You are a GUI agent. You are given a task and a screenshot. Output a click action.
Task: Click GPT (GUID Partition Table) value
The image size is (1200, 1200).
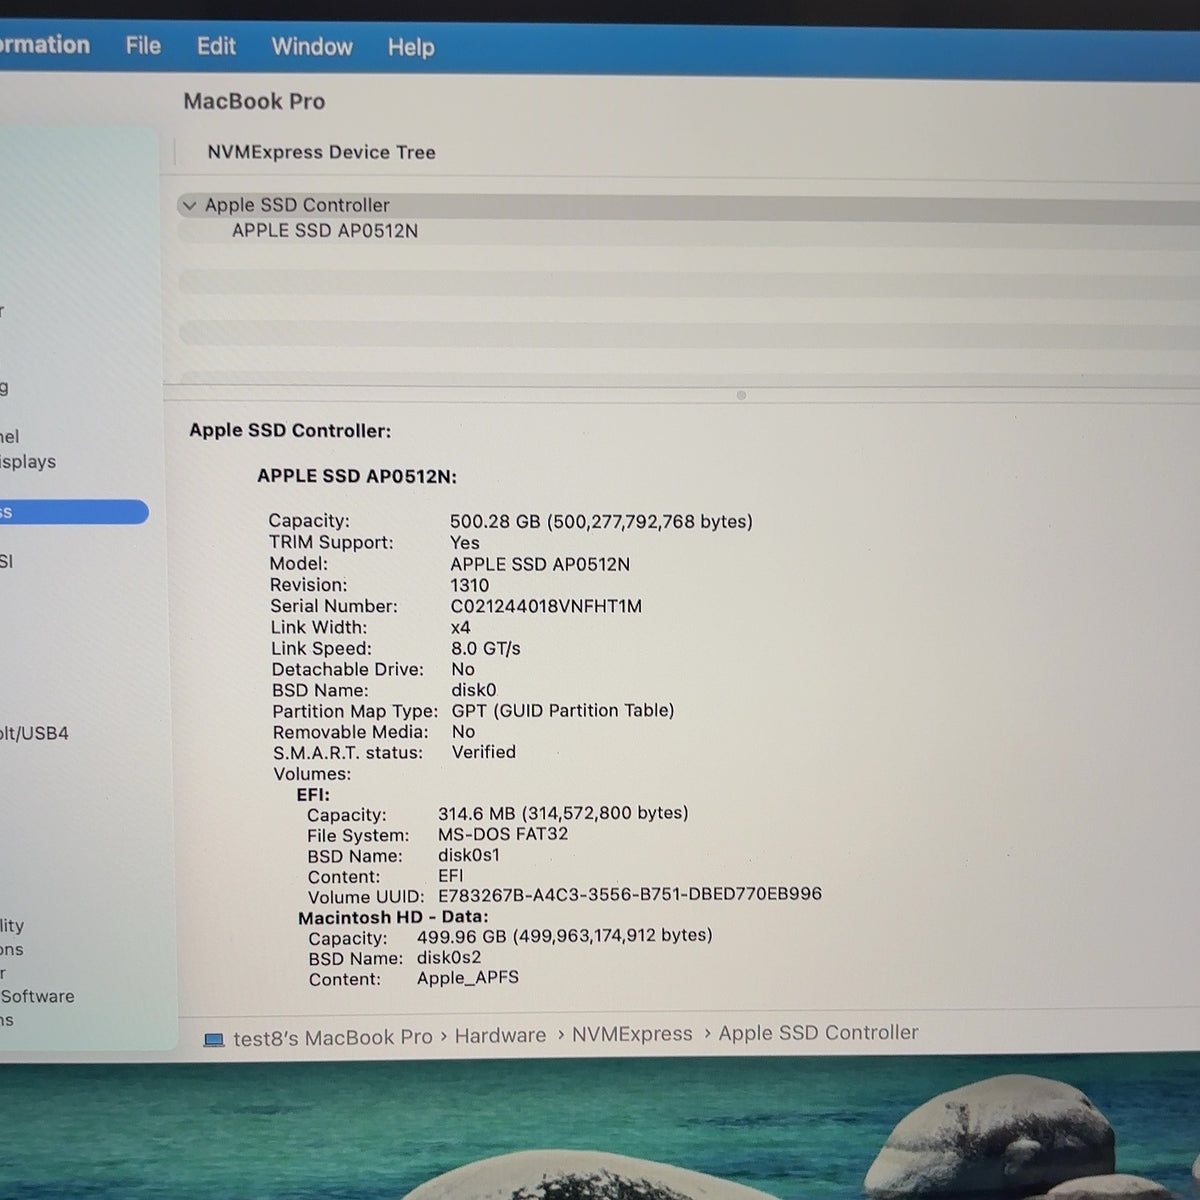pyautogui.click(x=563, y=710)
